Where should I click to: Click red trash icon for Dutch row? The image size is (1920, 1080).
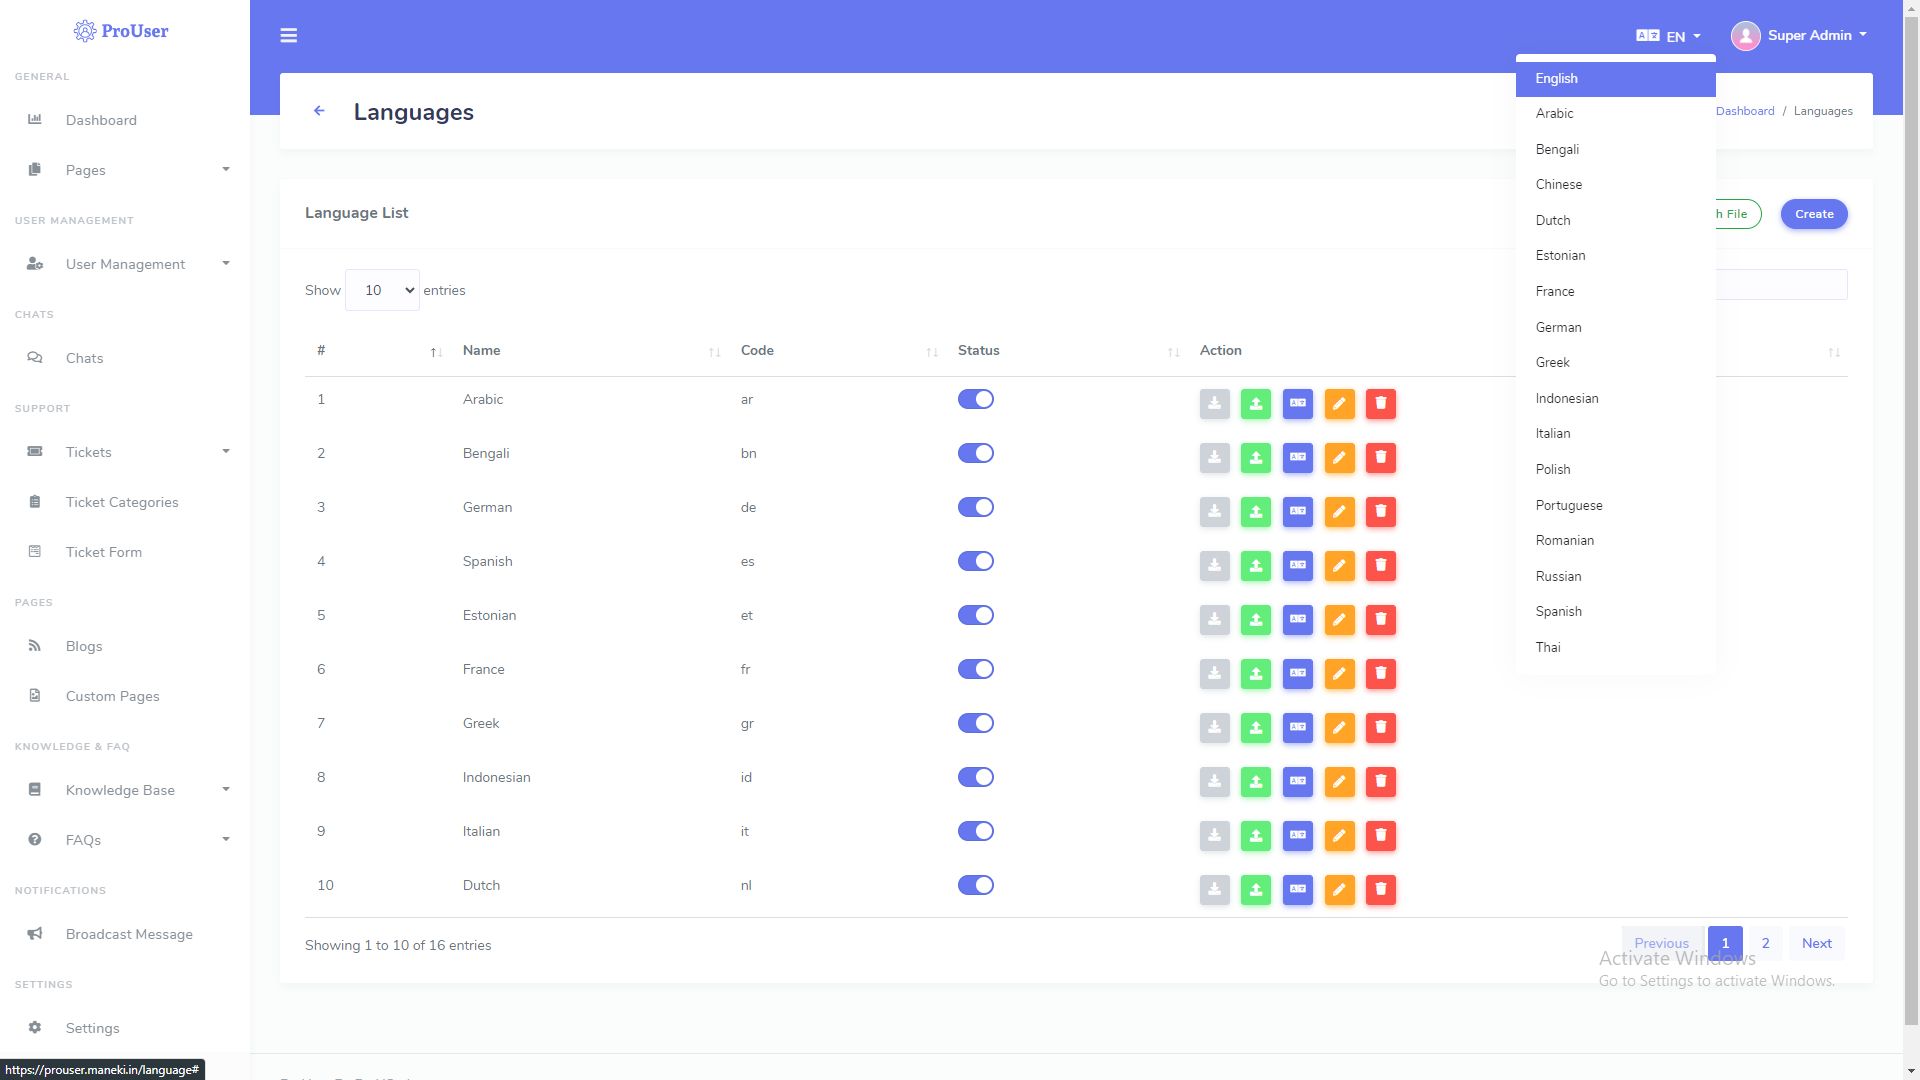tap(1380, 890)
